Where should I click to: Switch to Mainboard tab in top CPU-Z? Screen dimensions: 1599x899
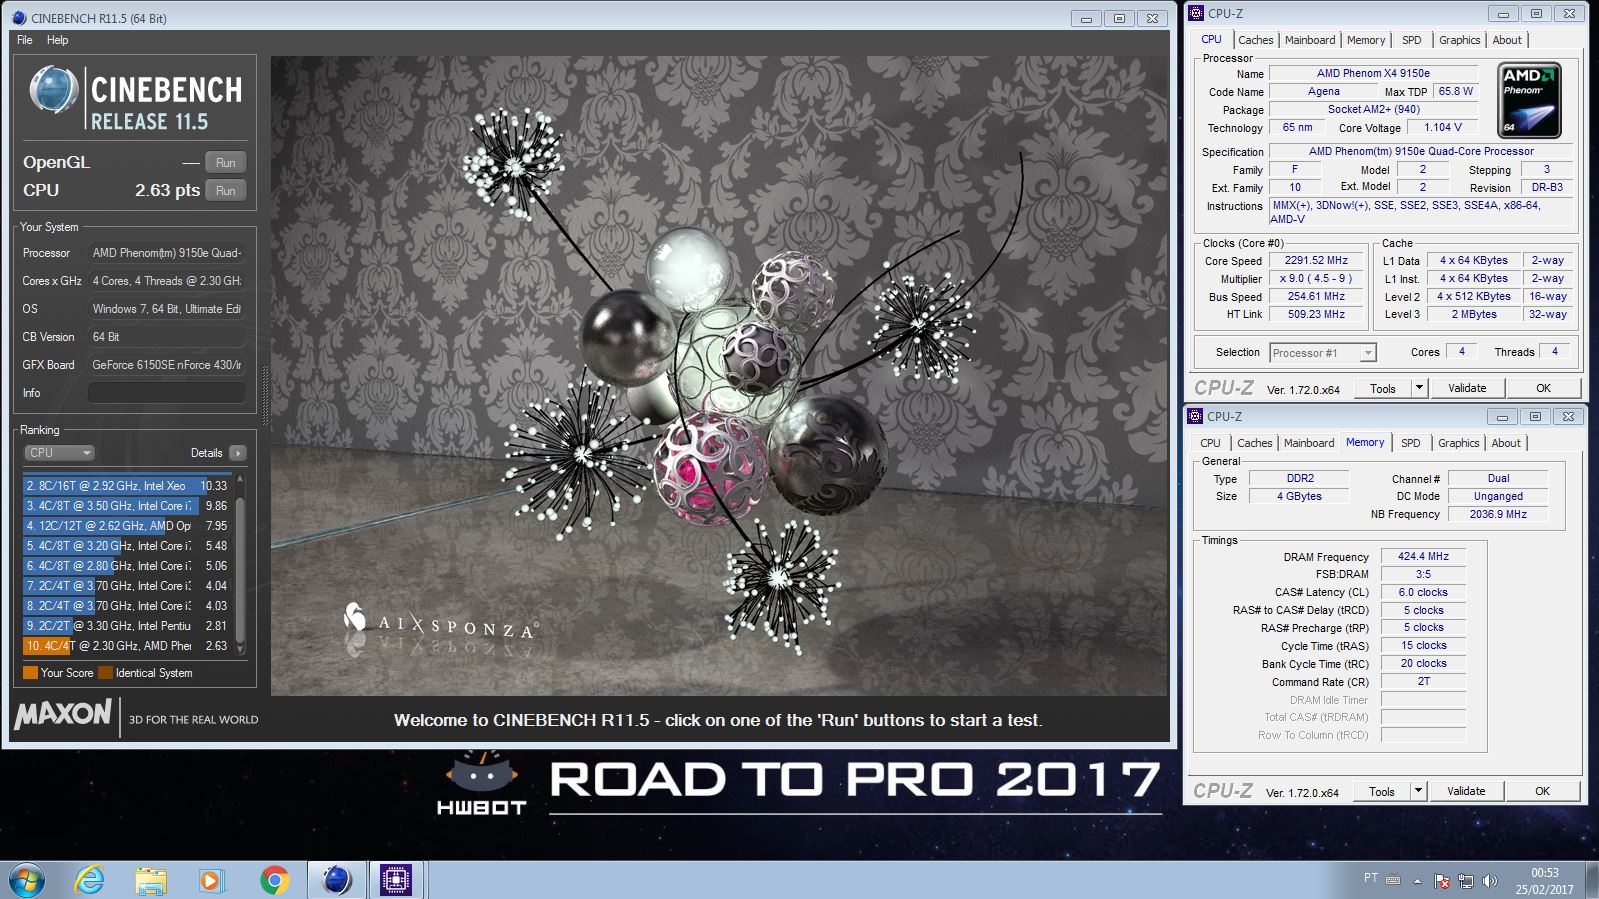coord(1309,40)
